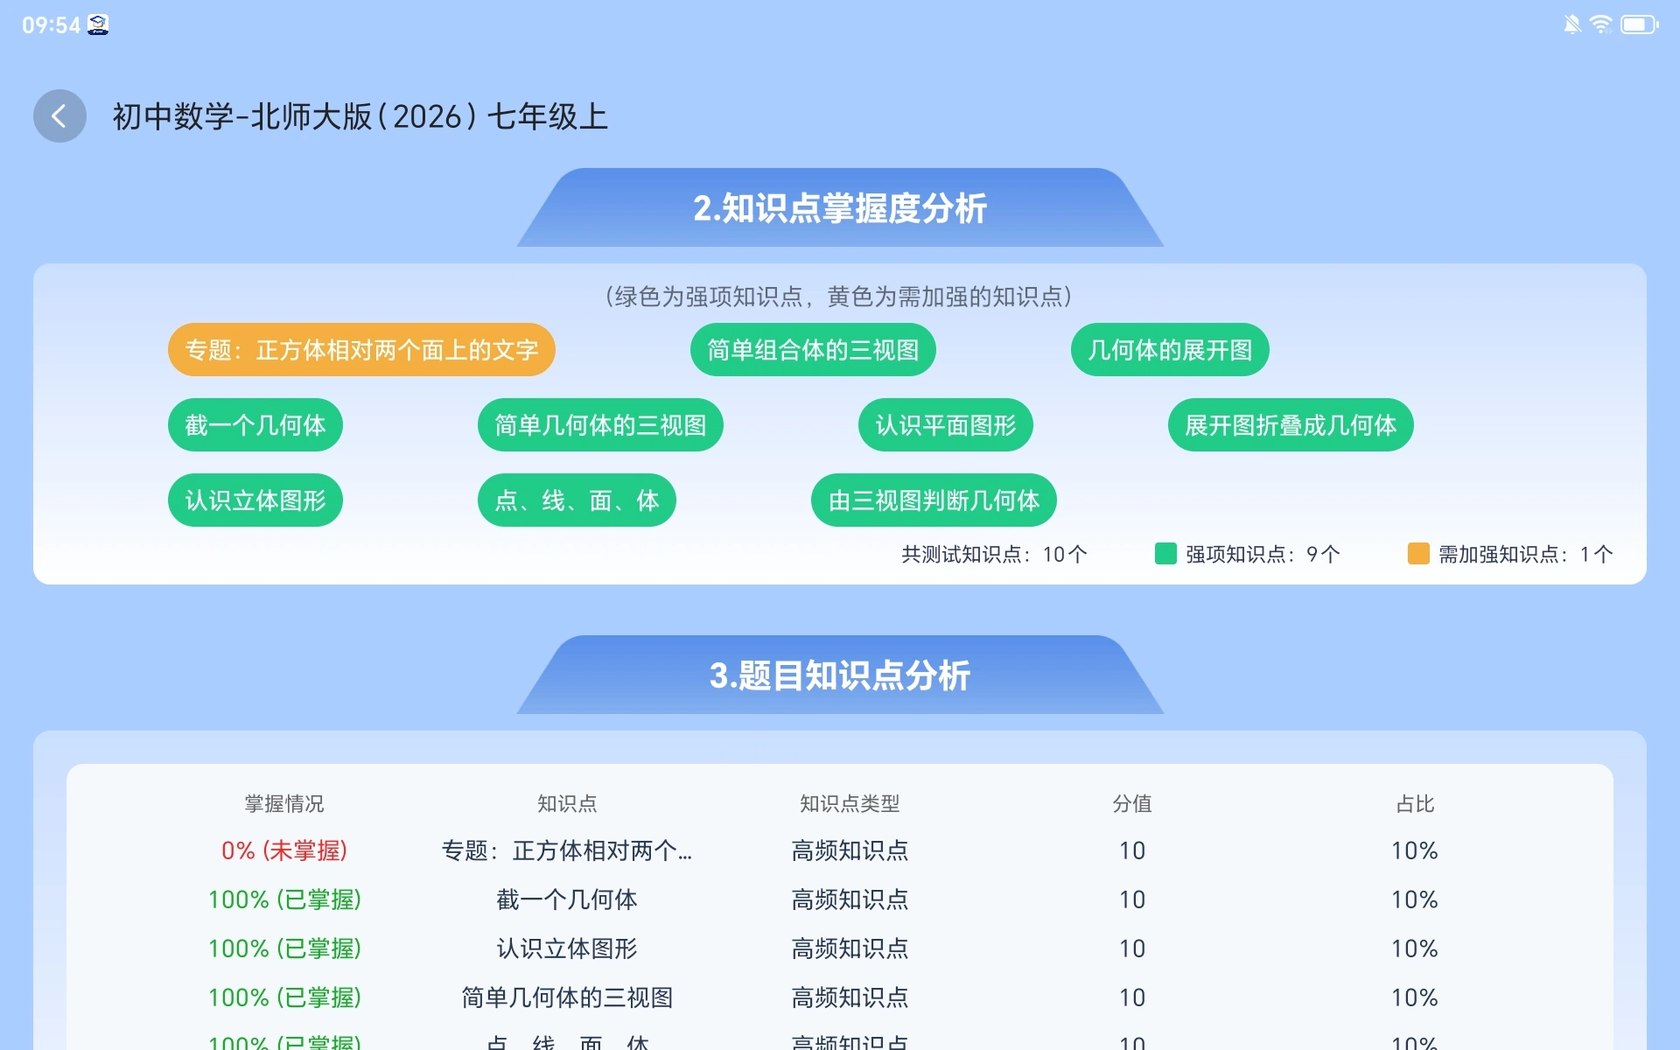Select the 认识平面图形 tag

coord(945,425)
